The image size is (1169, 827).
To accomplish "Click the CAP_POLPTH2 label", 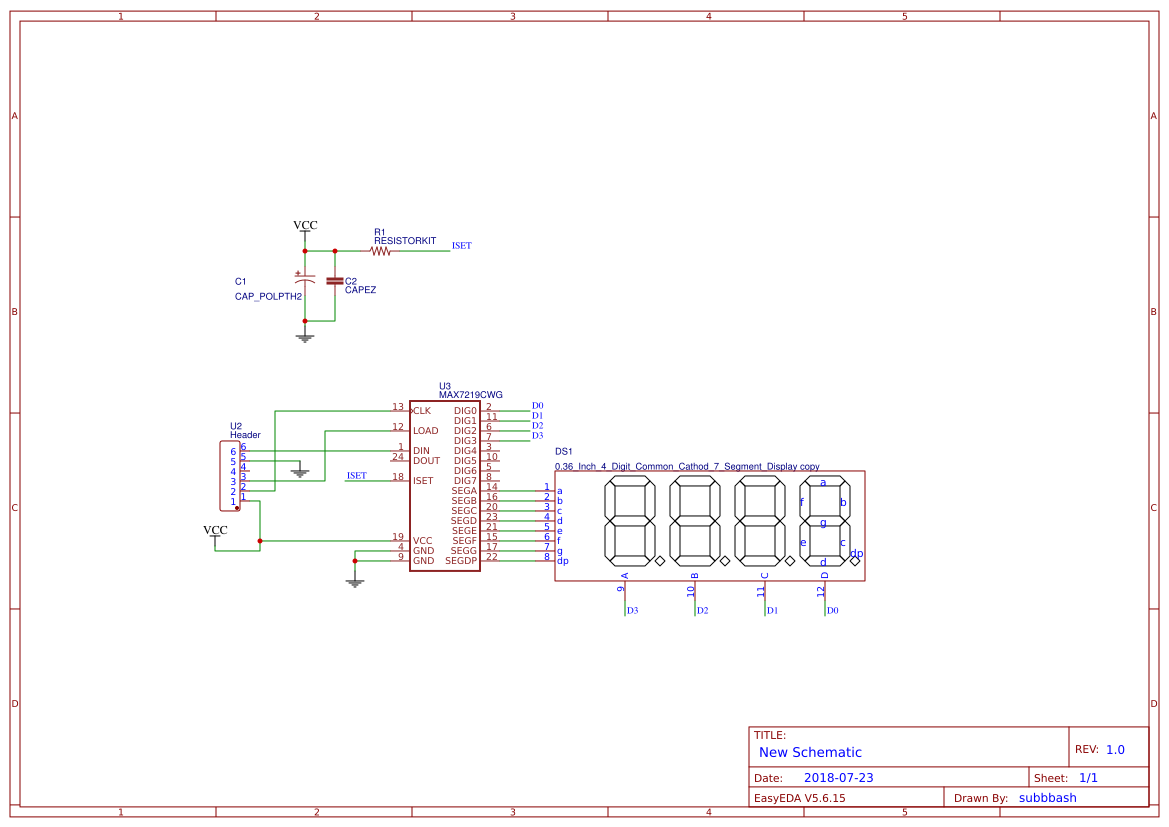I will pos(268,297).
